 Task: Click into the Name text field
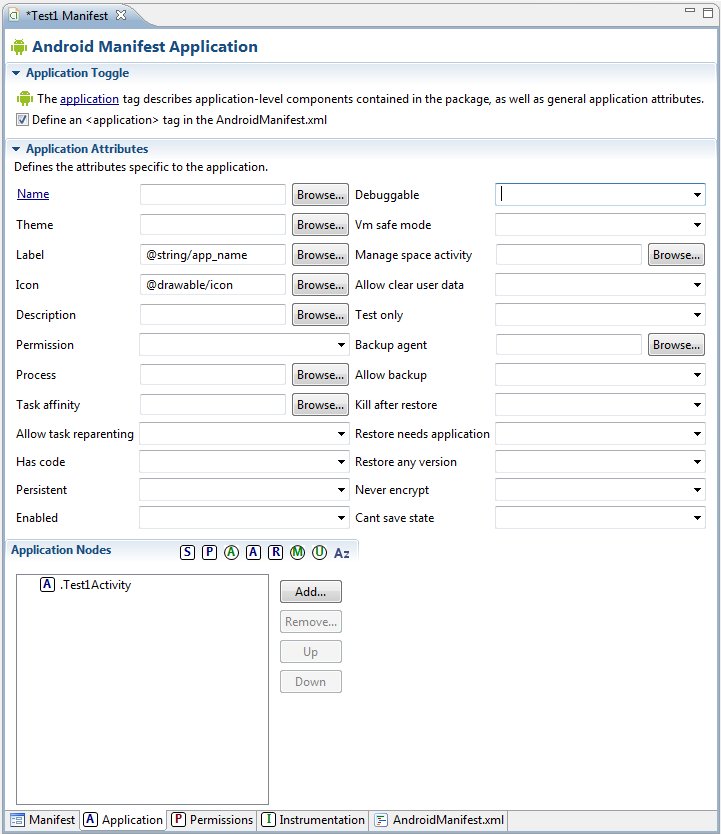click(213, 195)
